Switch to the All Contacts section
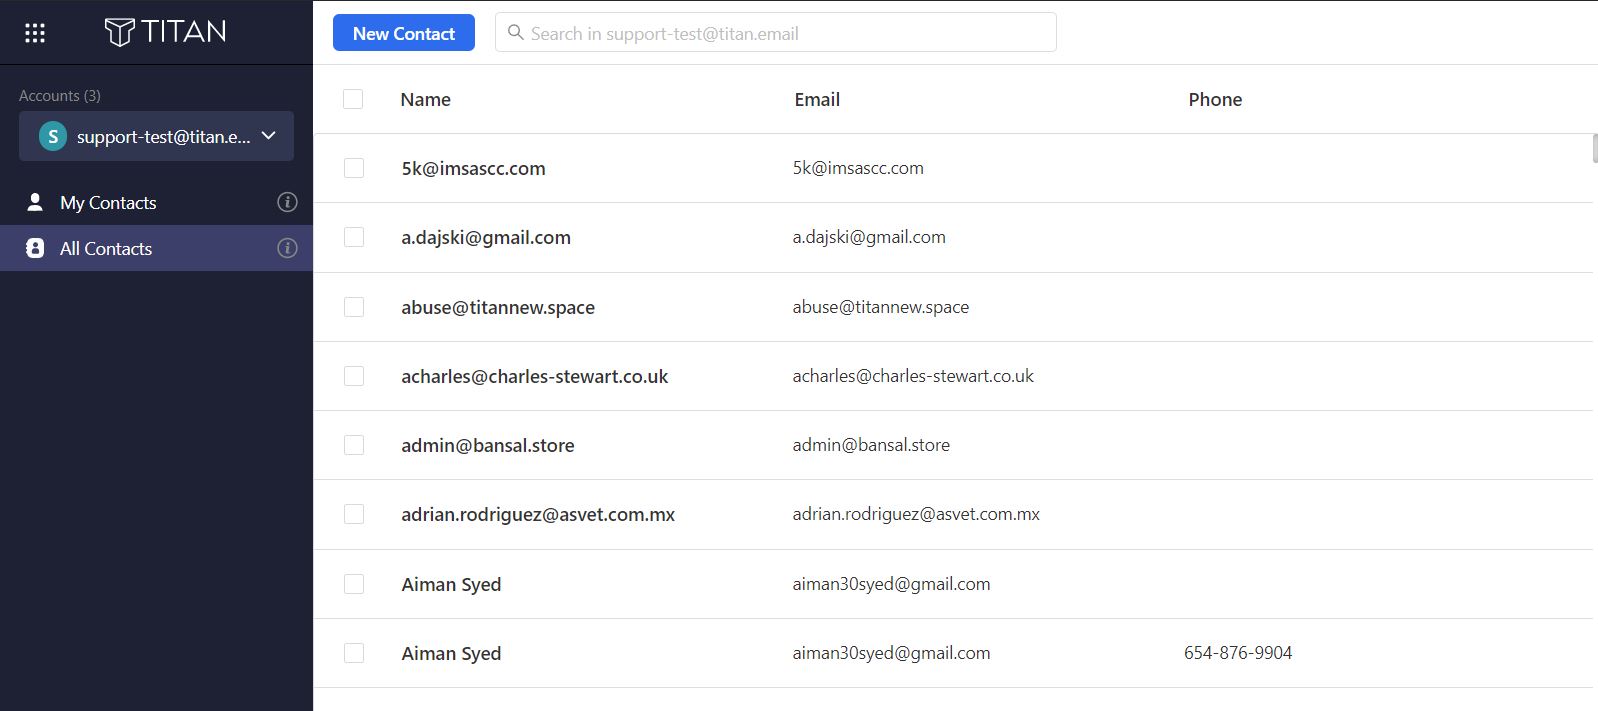The width and height of the screenshot is (1598, 711). point(156,248)
